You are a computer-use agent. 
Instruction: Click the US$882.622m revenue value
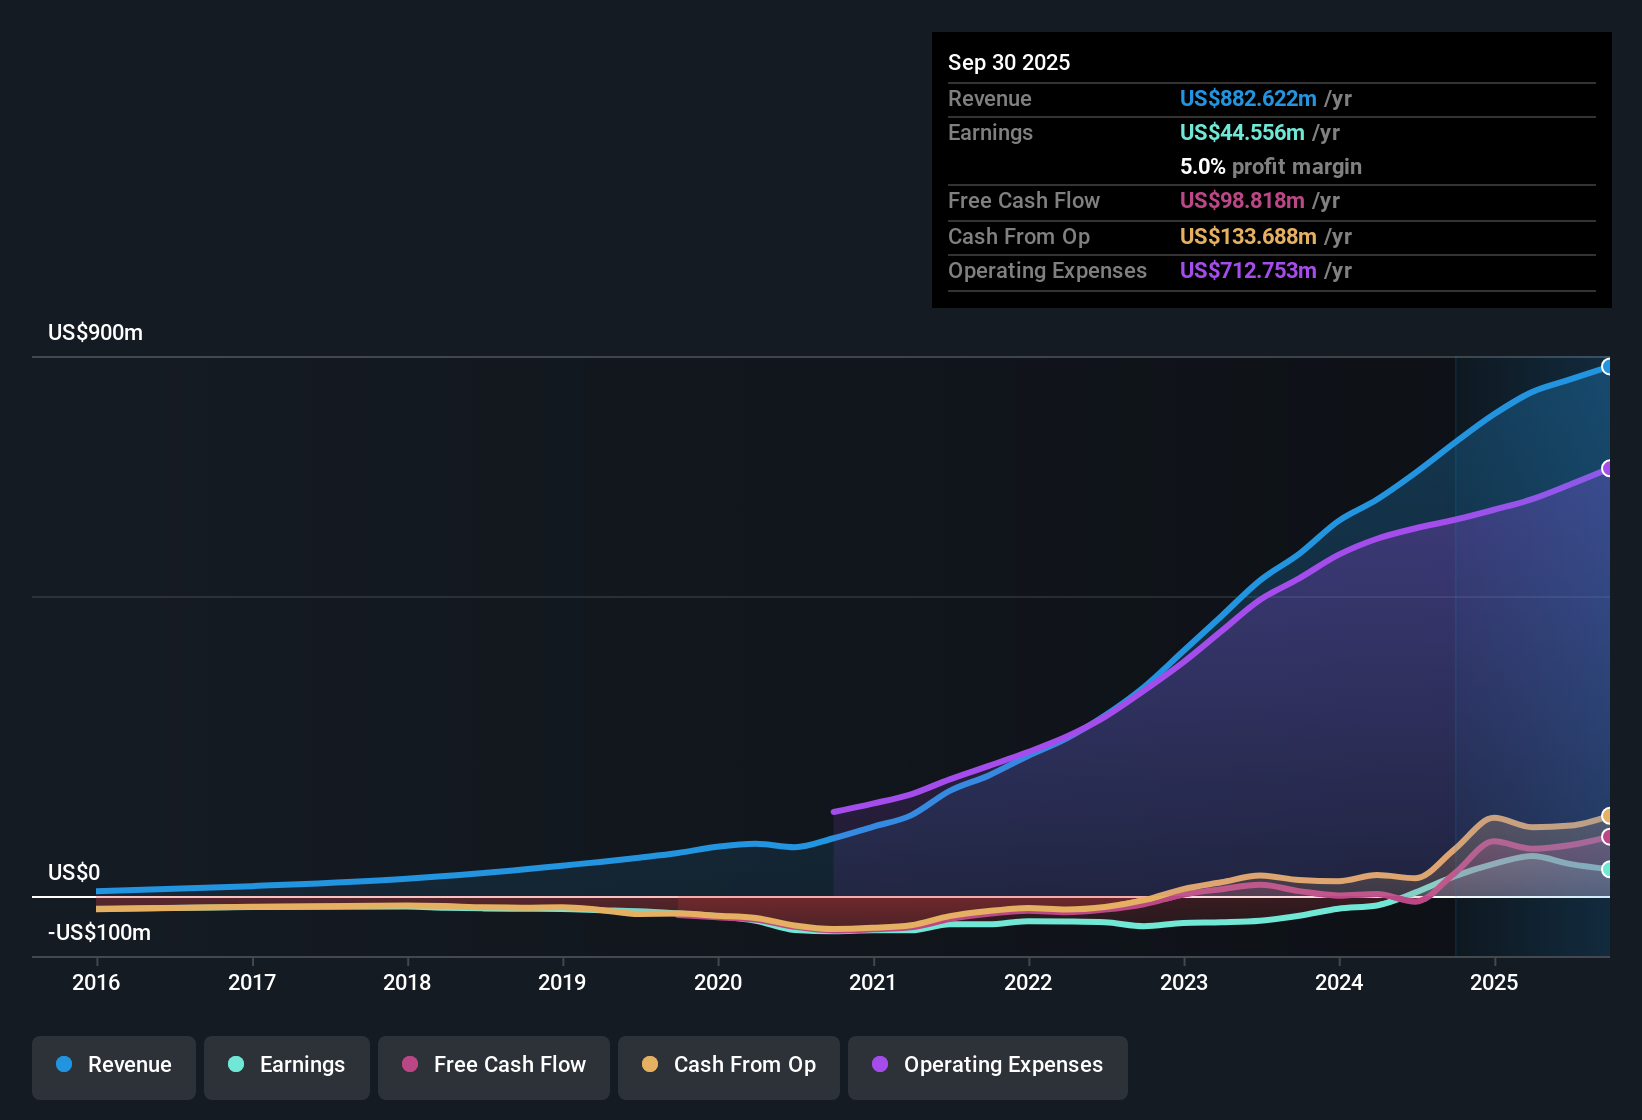(x=1248, y=99)
